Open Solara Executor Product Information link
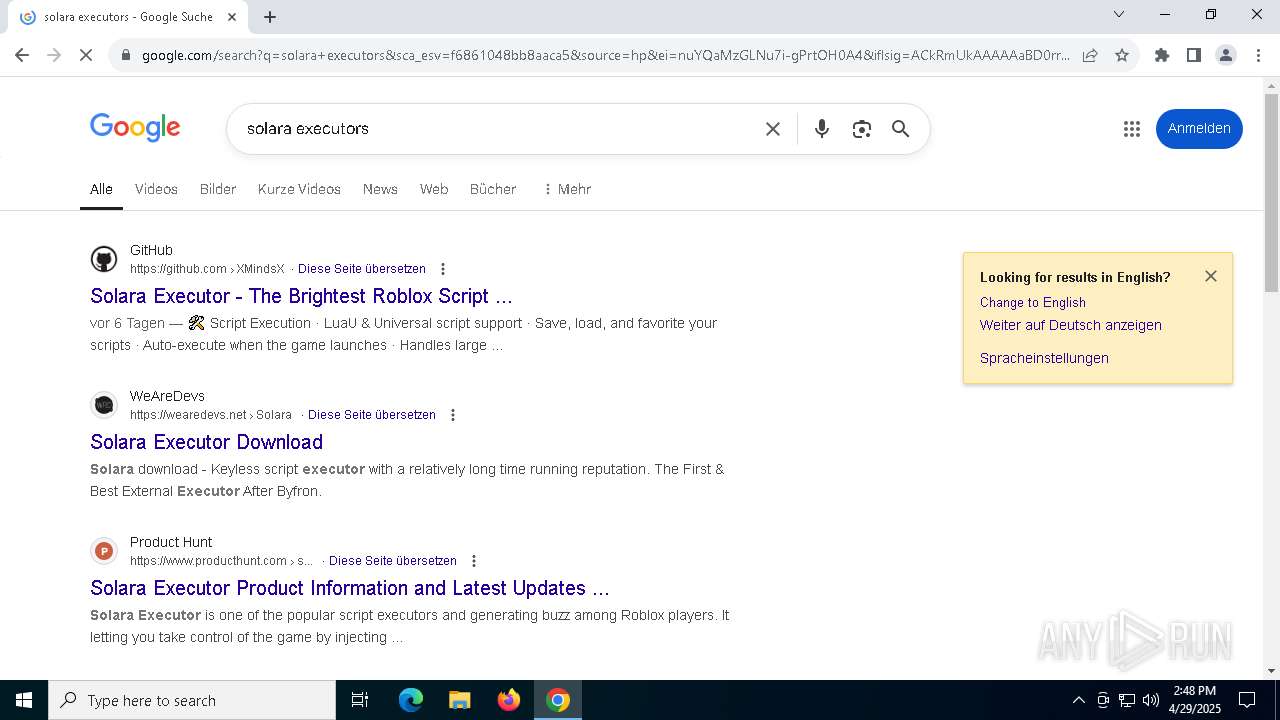1280x720 pixels. 350,588
